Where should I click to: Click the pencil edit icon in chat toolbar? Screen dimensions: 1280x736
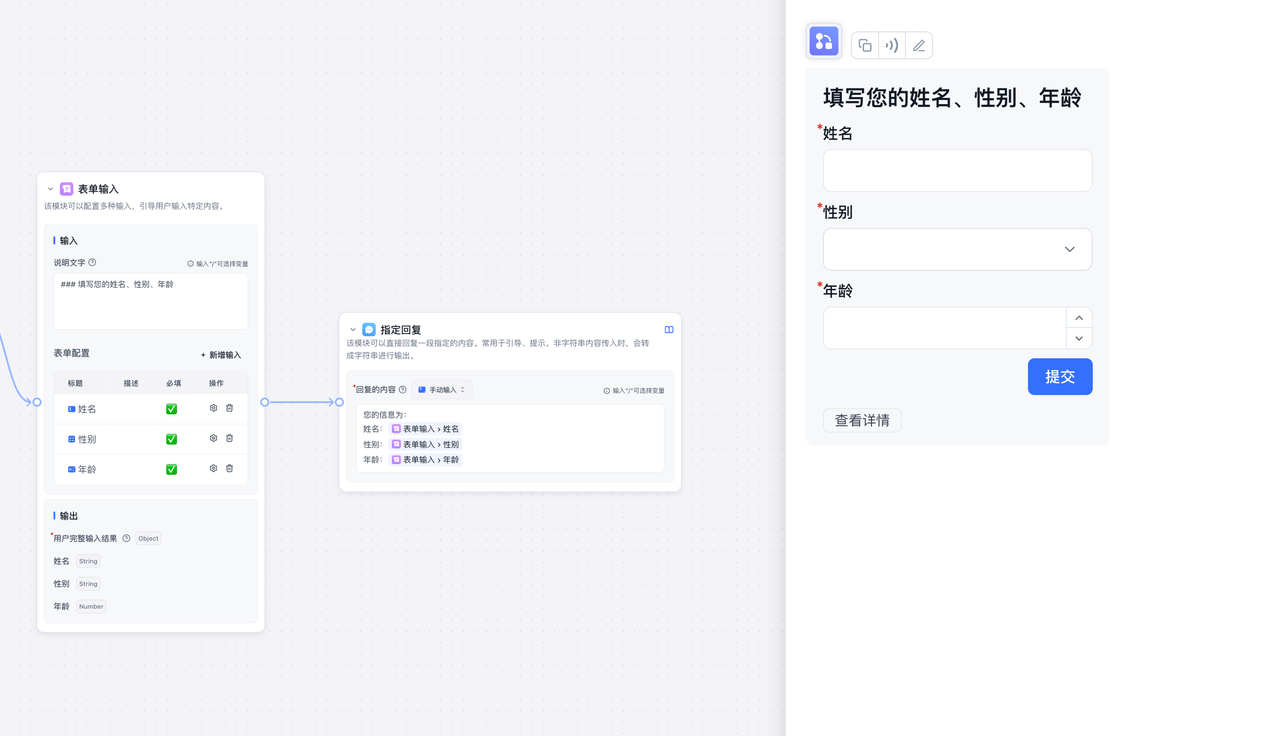click(919, 45)
